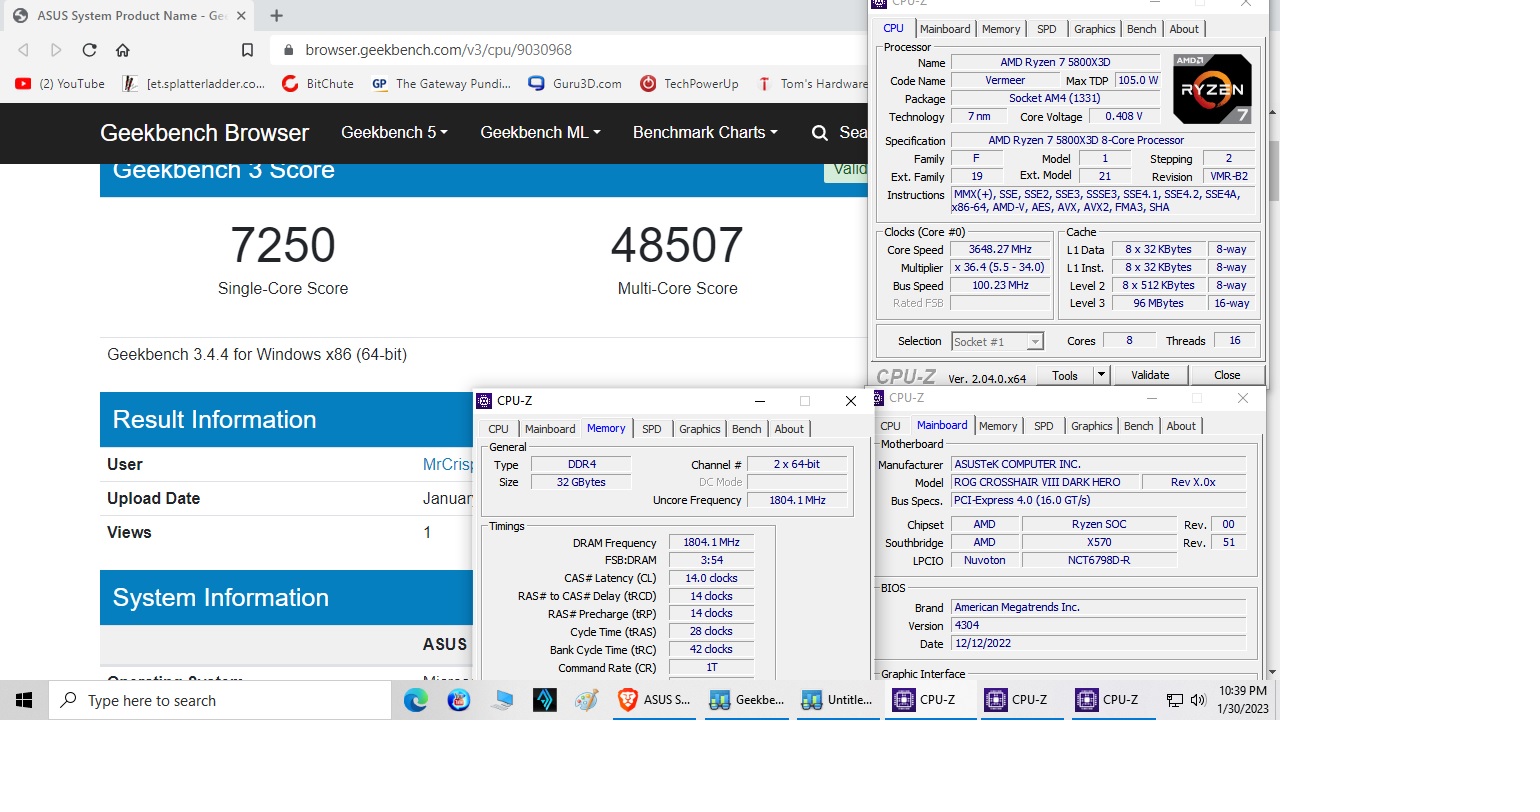
Task: Open the Socket #1 selection dropdown
Action: [x=1035, y=342]
